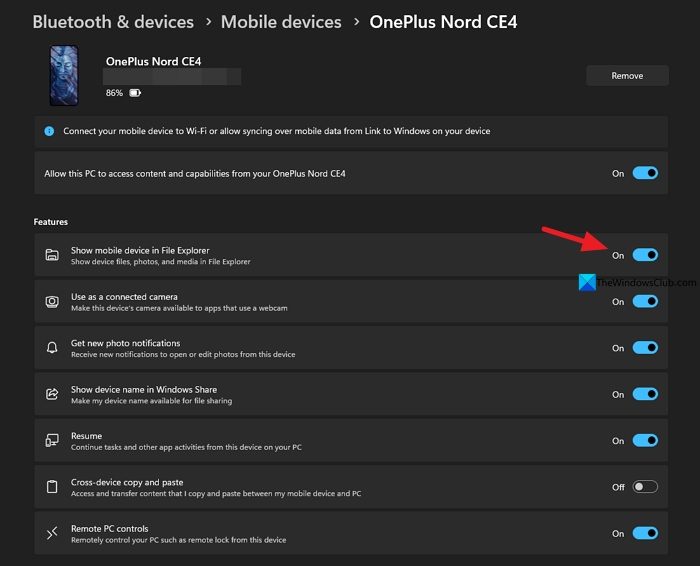This screenshot has height=566, width=700.
Task: Click the Windows Share icon
Action: pos(52,394)
